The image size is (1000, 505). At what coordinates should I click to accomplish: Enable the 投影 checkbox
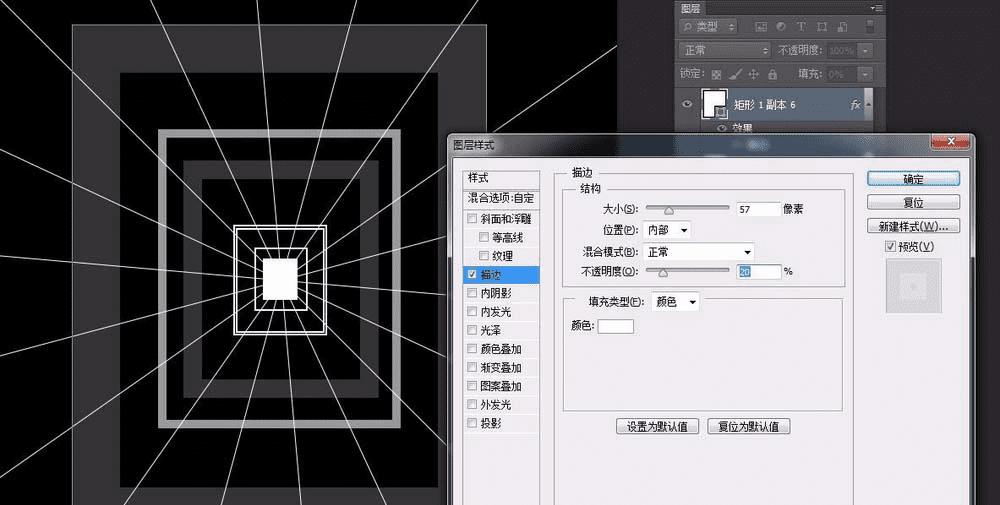472,423
